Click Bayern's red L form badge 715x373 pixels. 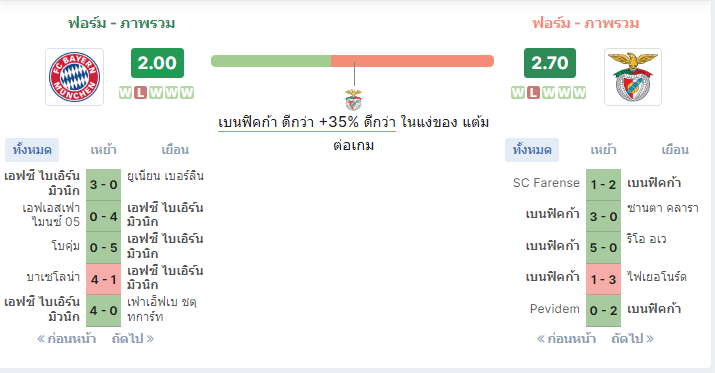141,93
